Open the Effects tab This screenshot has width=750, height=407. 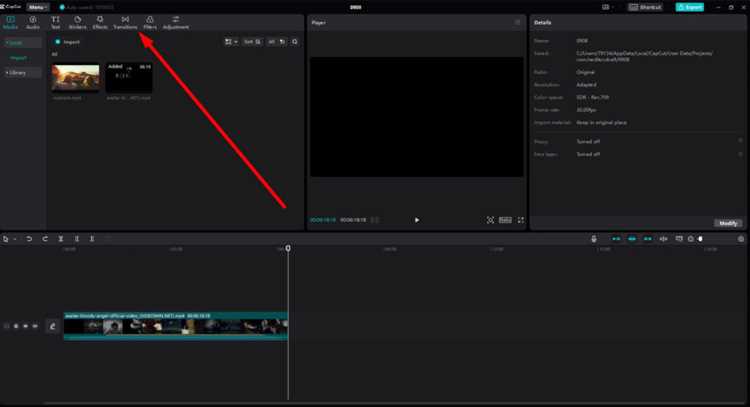point(100,22)
